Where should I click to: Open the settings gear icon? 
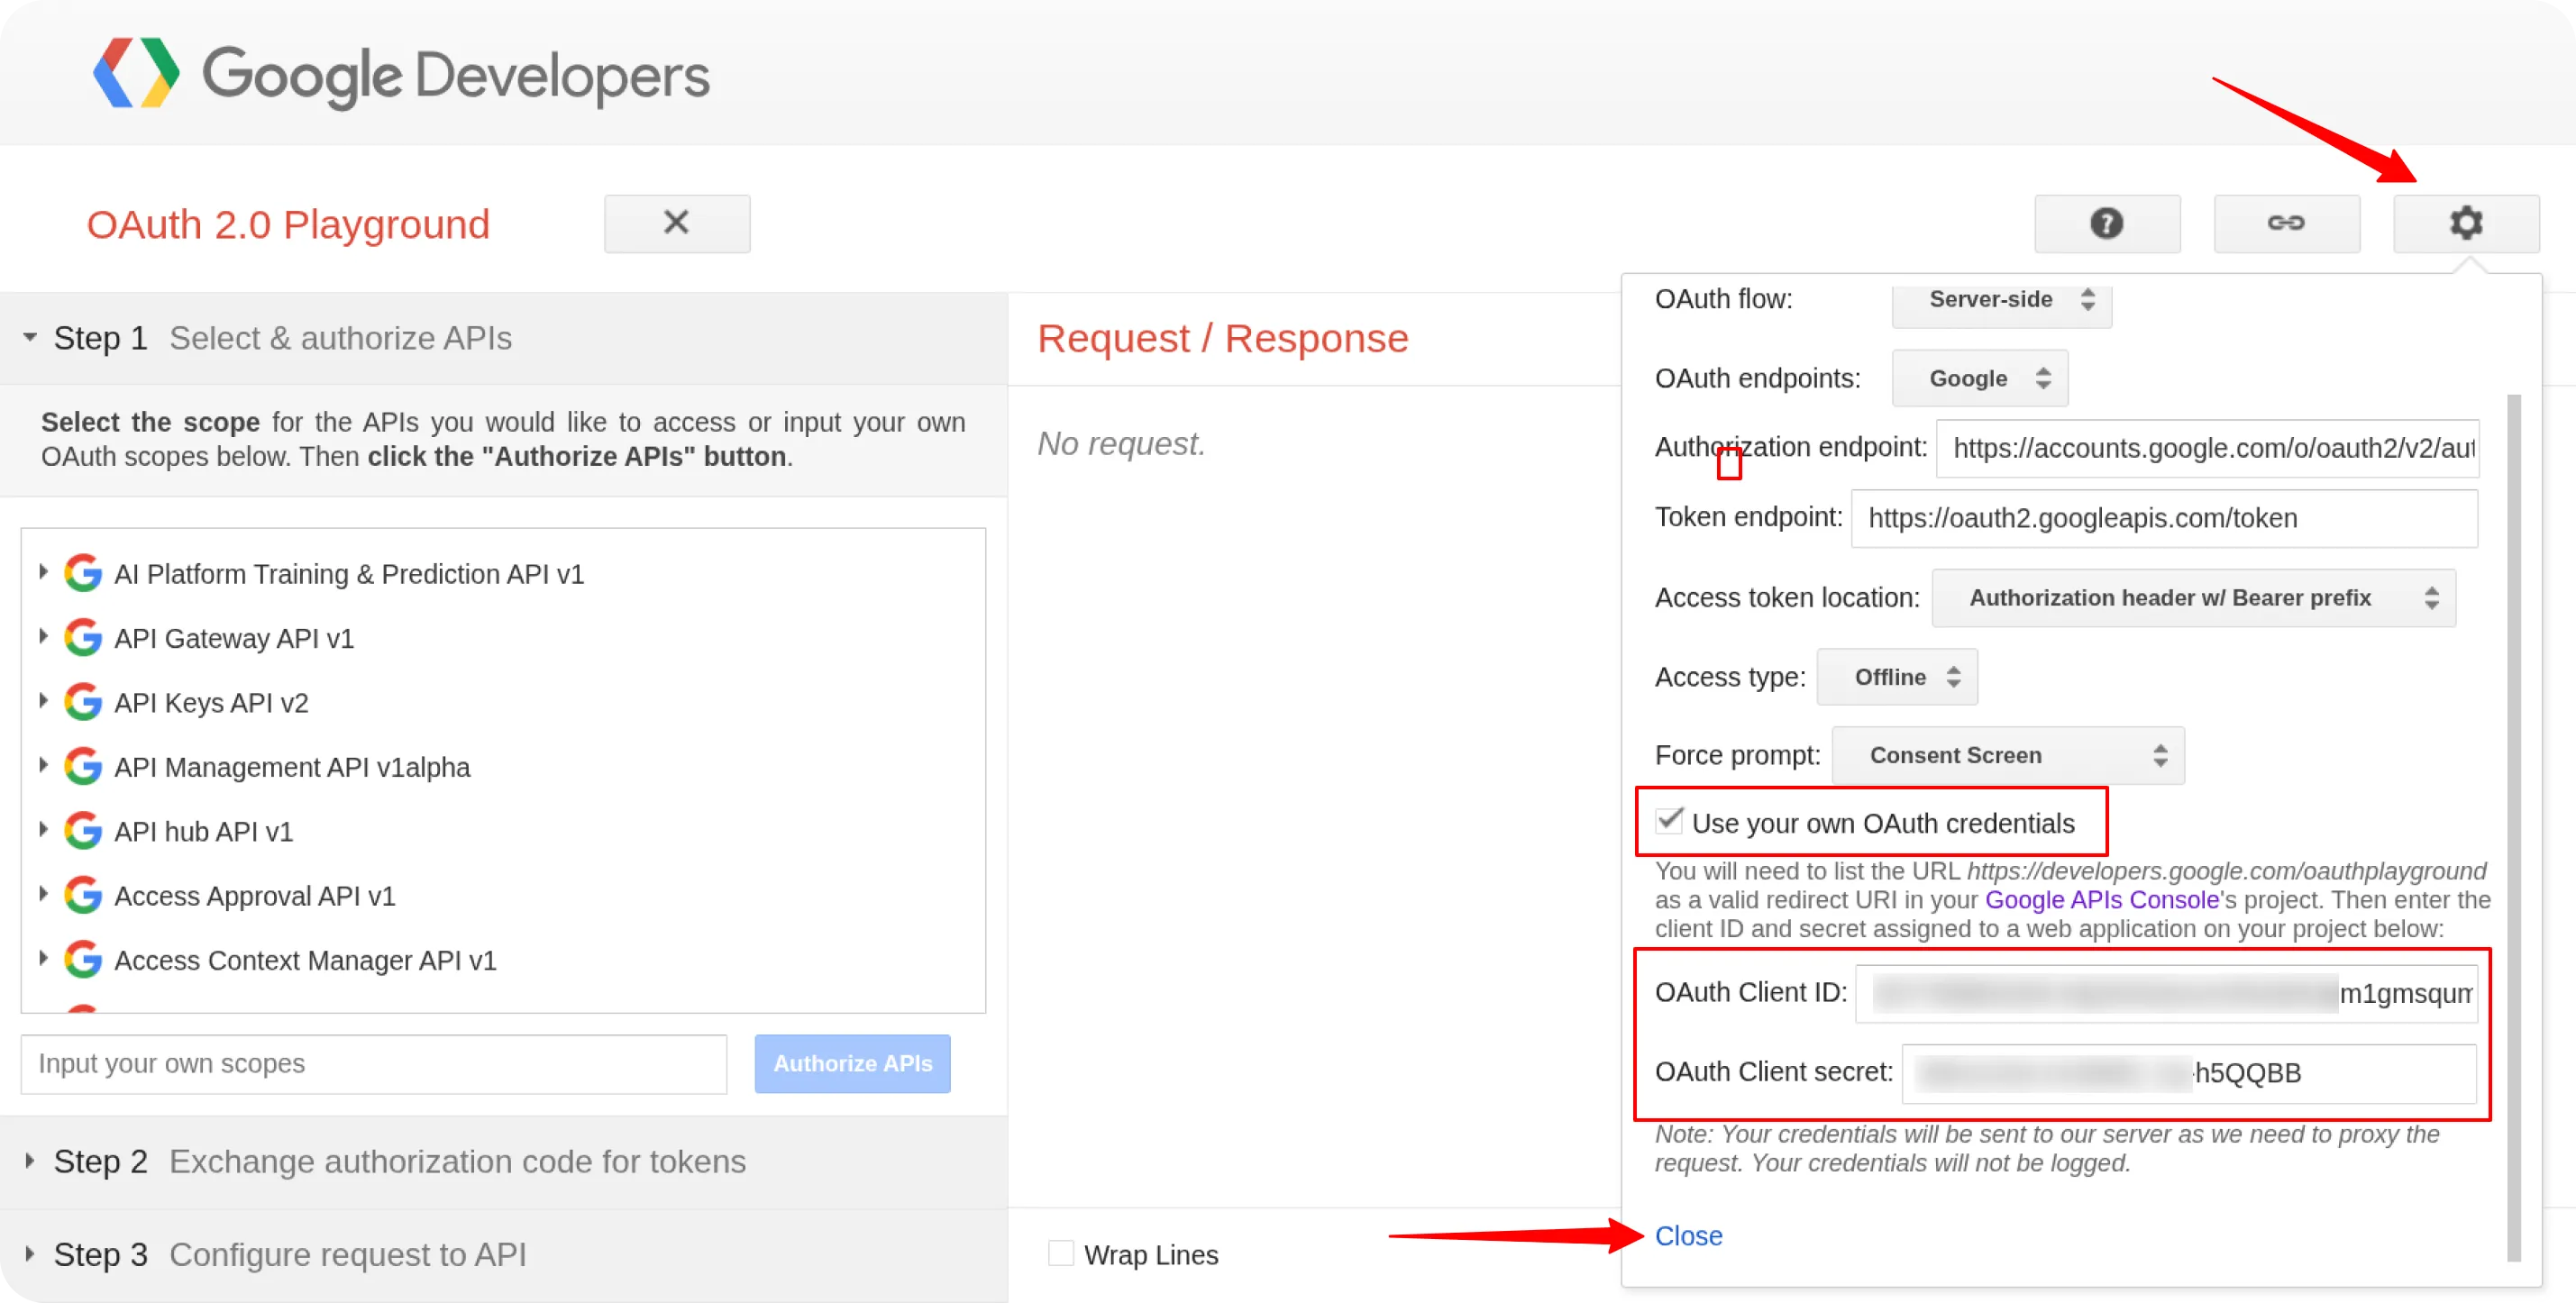click(x=2466, y=223)
